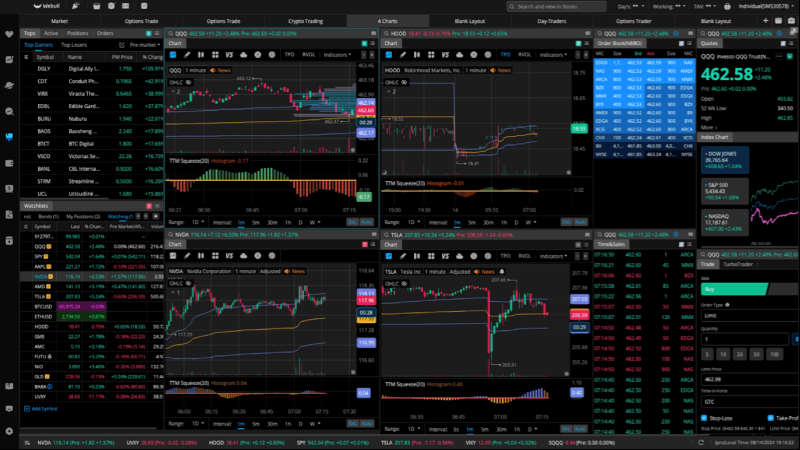Select the pencil drawing tool in QQQ chart
Viewport: 800px width, 450px height.
pyautogui.click(x=187, y=55)
